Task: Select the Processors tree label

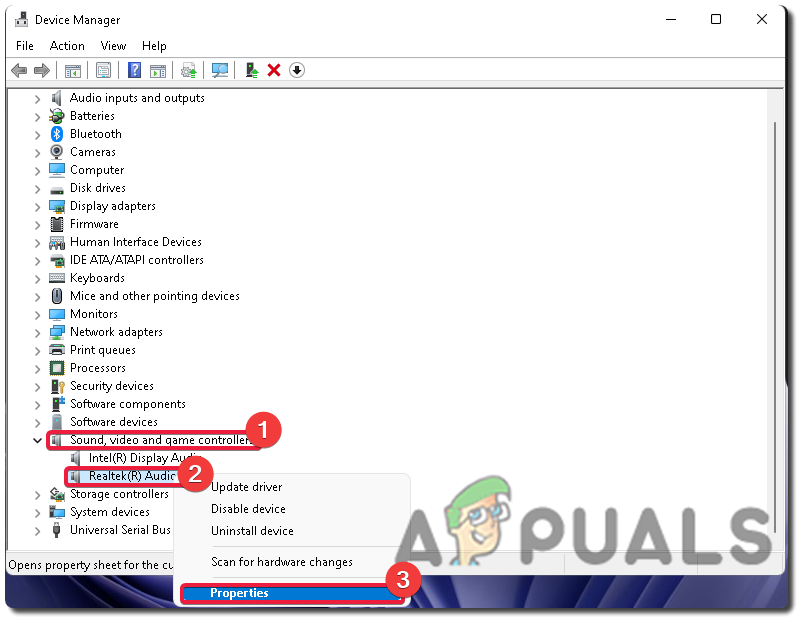Action: point(98,368)
